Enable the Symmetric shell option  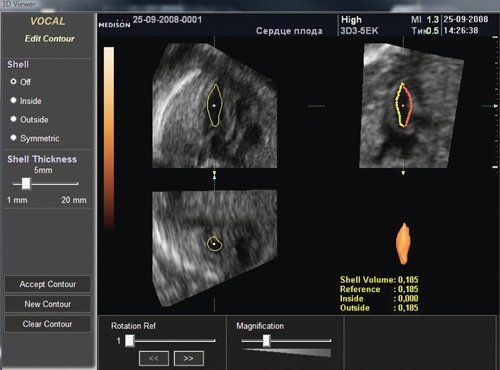(13, 138)
